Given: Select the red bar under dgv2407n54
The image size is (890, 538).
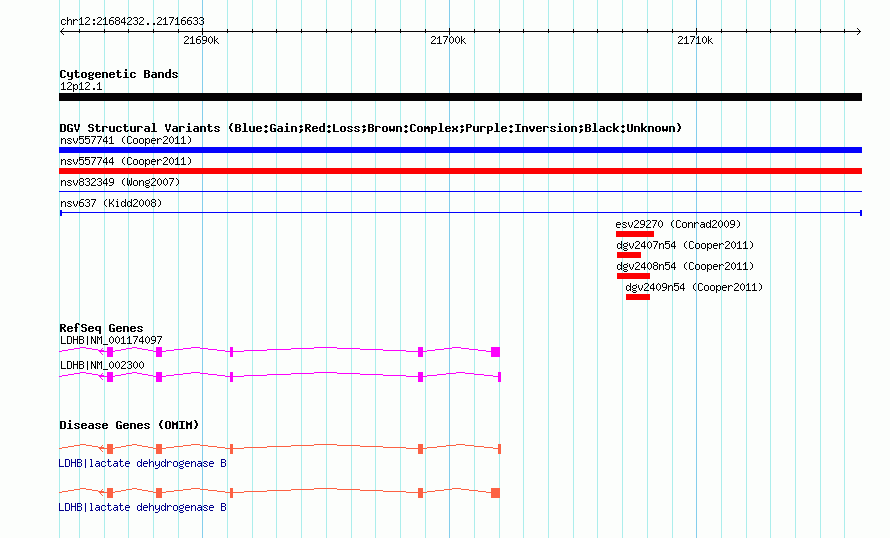Looking at the screenshot, I should (x=629, y=255).
